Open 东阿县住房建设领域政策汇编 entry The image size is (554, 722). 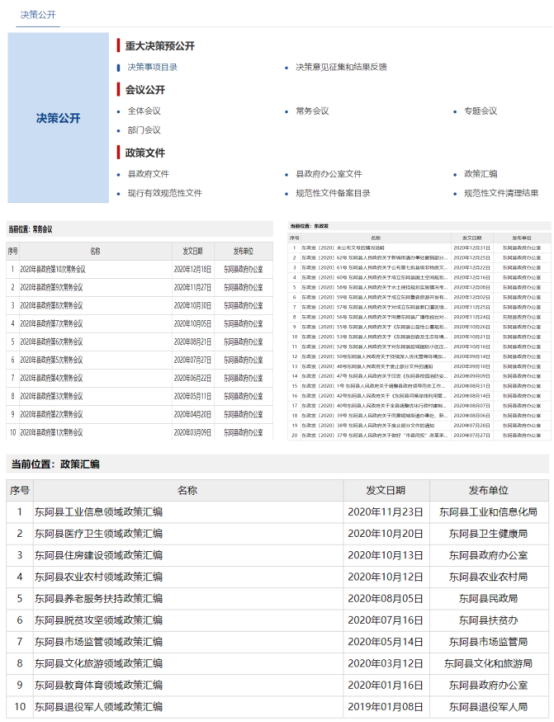tap(99, 555)
